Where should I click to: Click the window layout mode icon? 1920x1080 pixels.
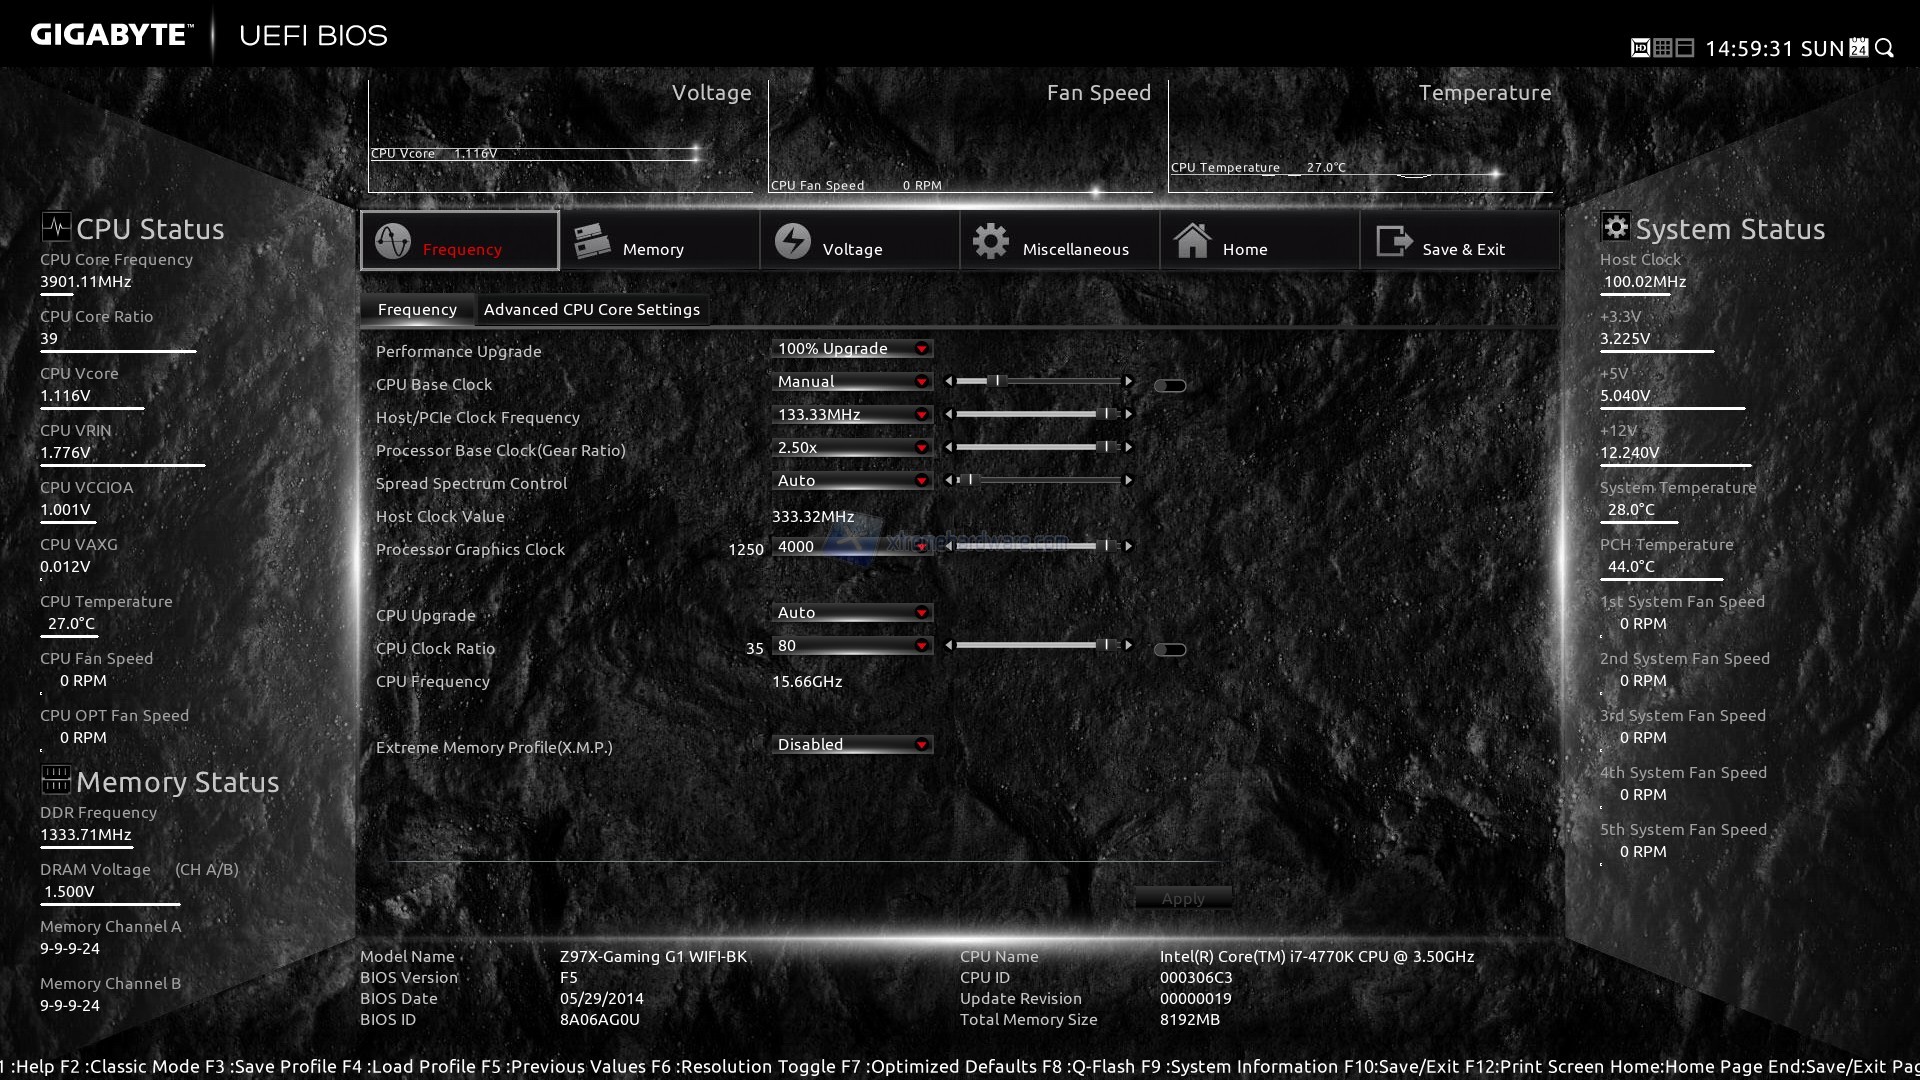[1684, 48]
